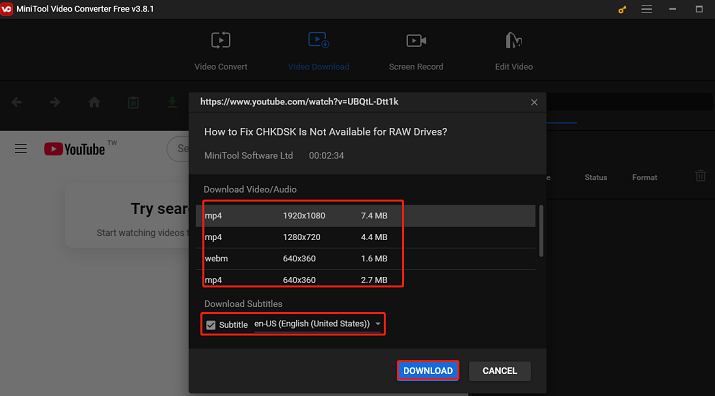
Task: Select the mp4 1920x1080 7.4 MB option
Action: pos(365,216)
